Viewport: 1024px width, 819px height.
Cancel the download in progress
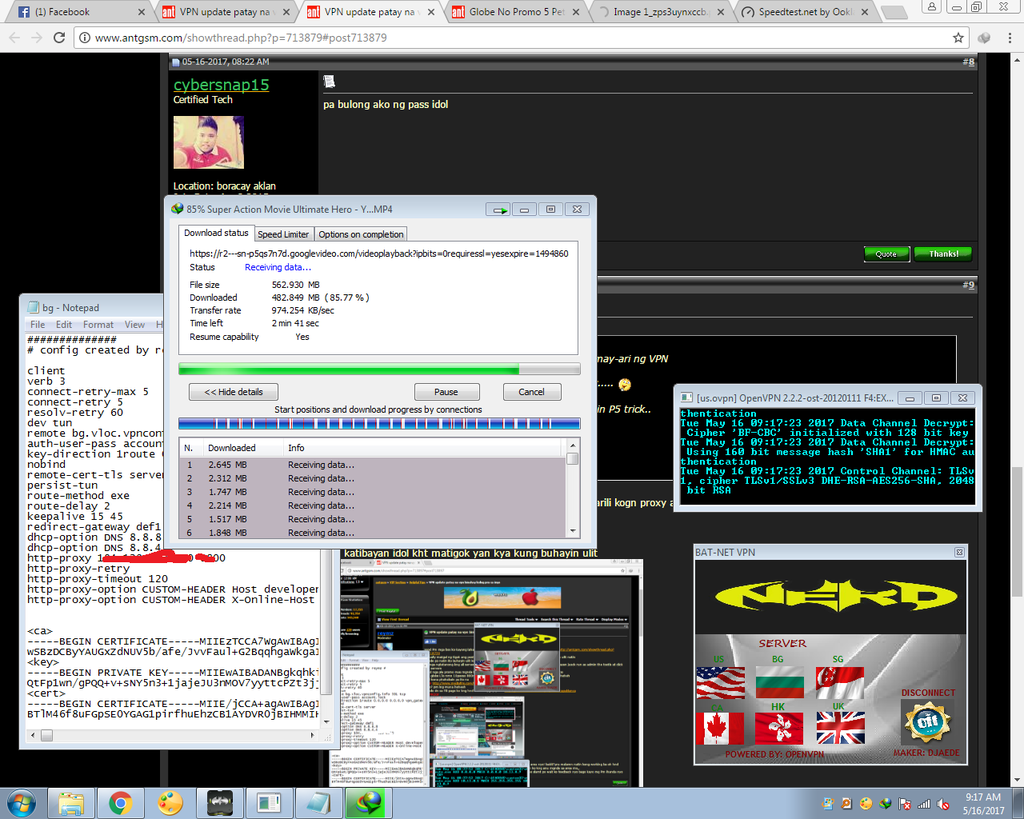point(531,392)
